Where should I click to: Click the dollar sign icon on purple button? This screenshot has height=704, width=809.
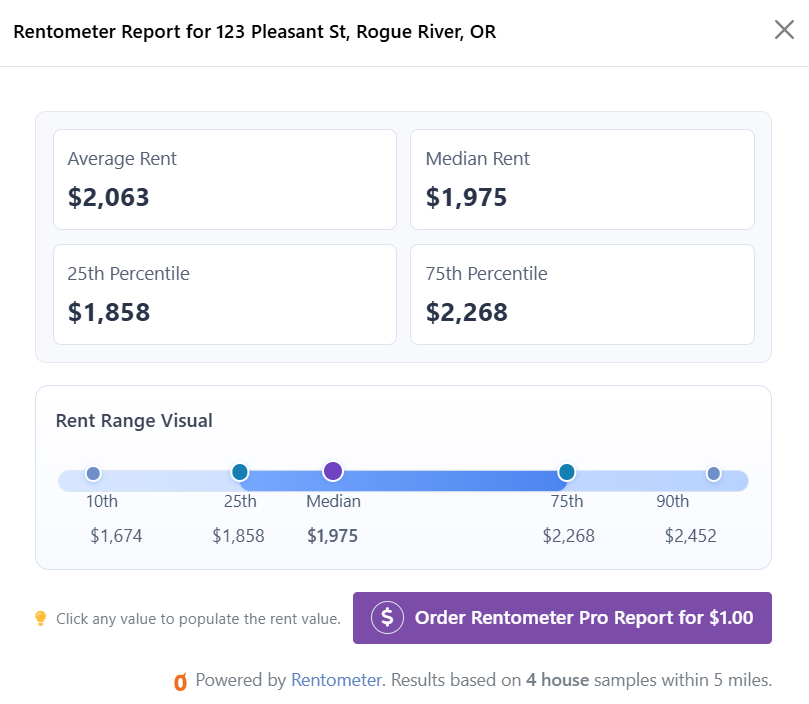click(387, 617)
